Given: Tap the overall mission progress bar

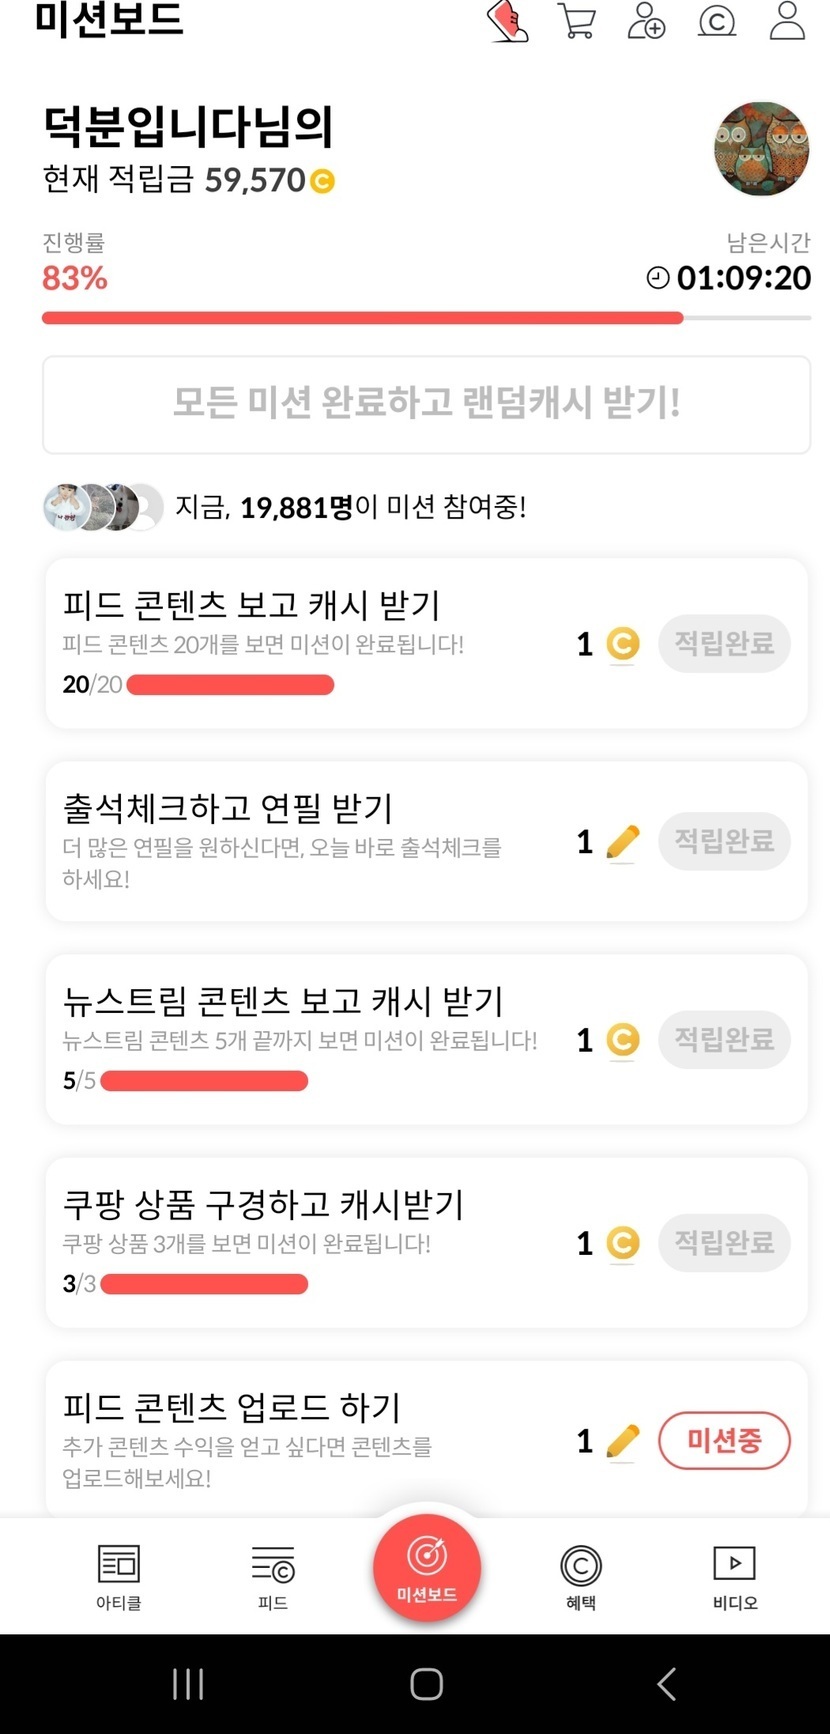Looking at the screenshot, I should point(426,318).
